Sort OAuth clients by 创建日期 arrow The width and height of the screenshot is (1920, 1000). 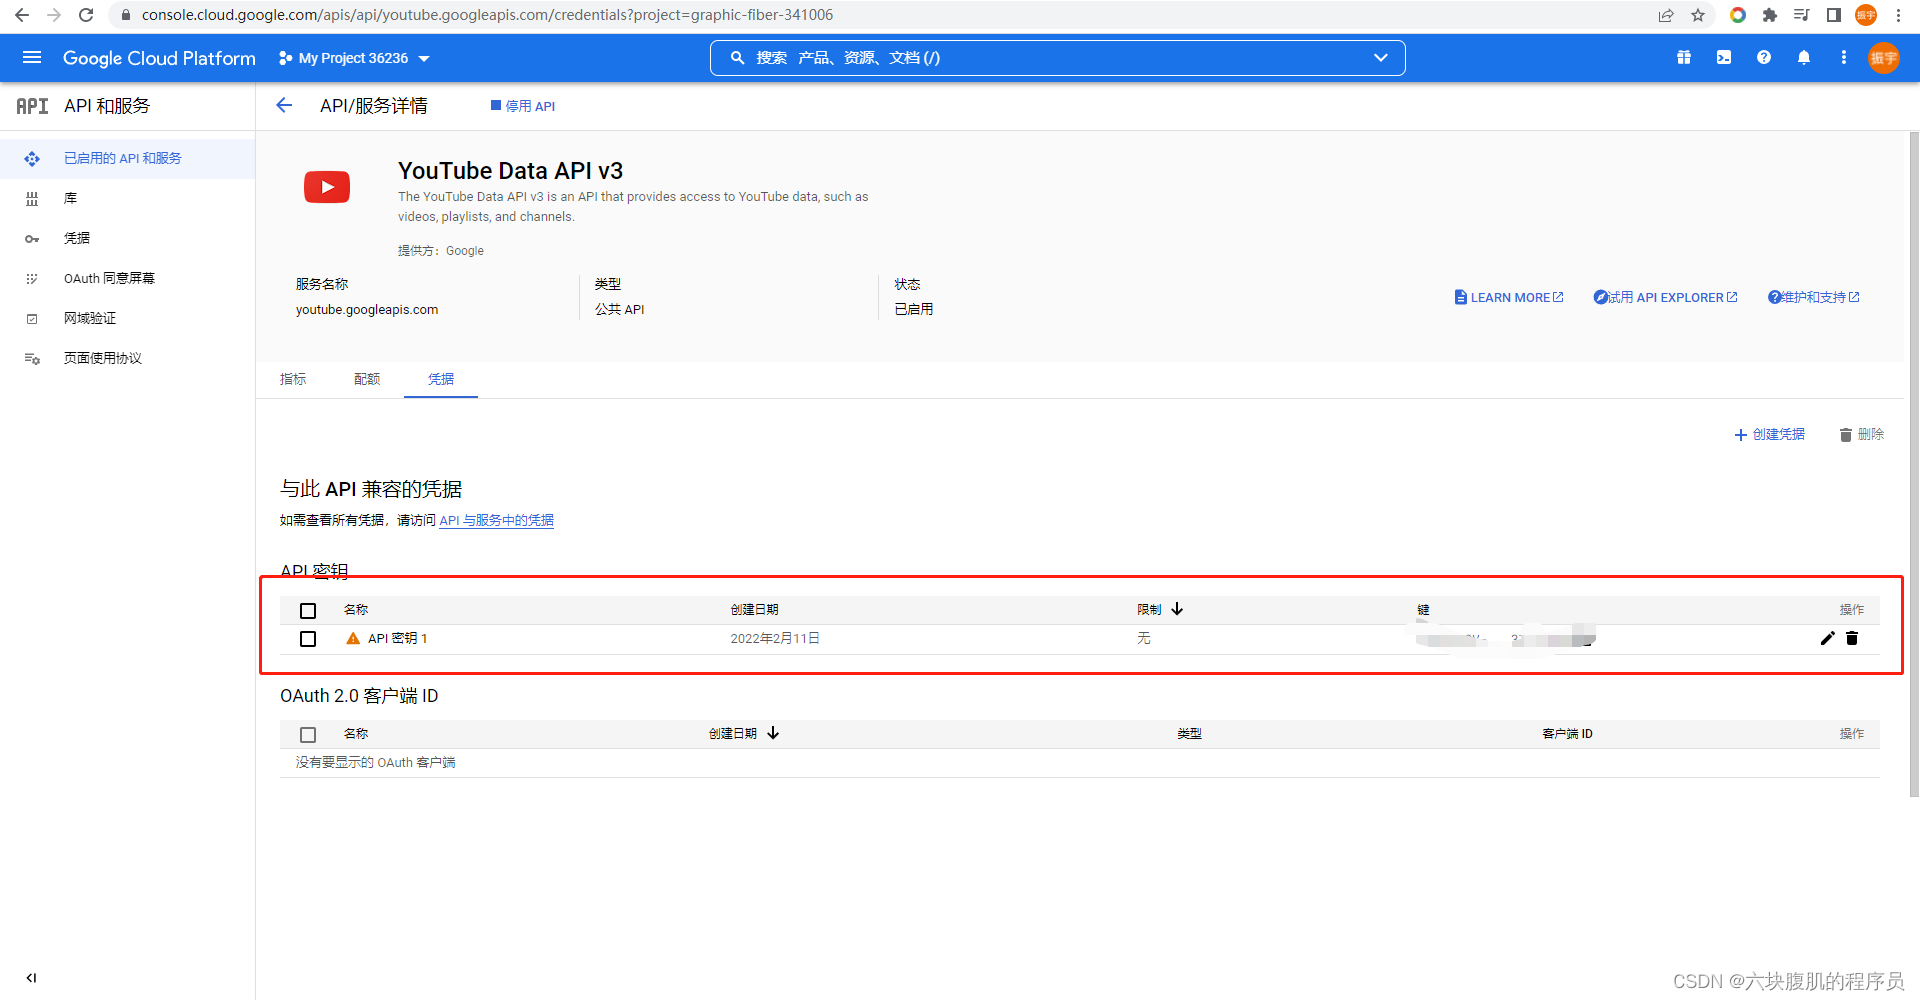[773, 733]
